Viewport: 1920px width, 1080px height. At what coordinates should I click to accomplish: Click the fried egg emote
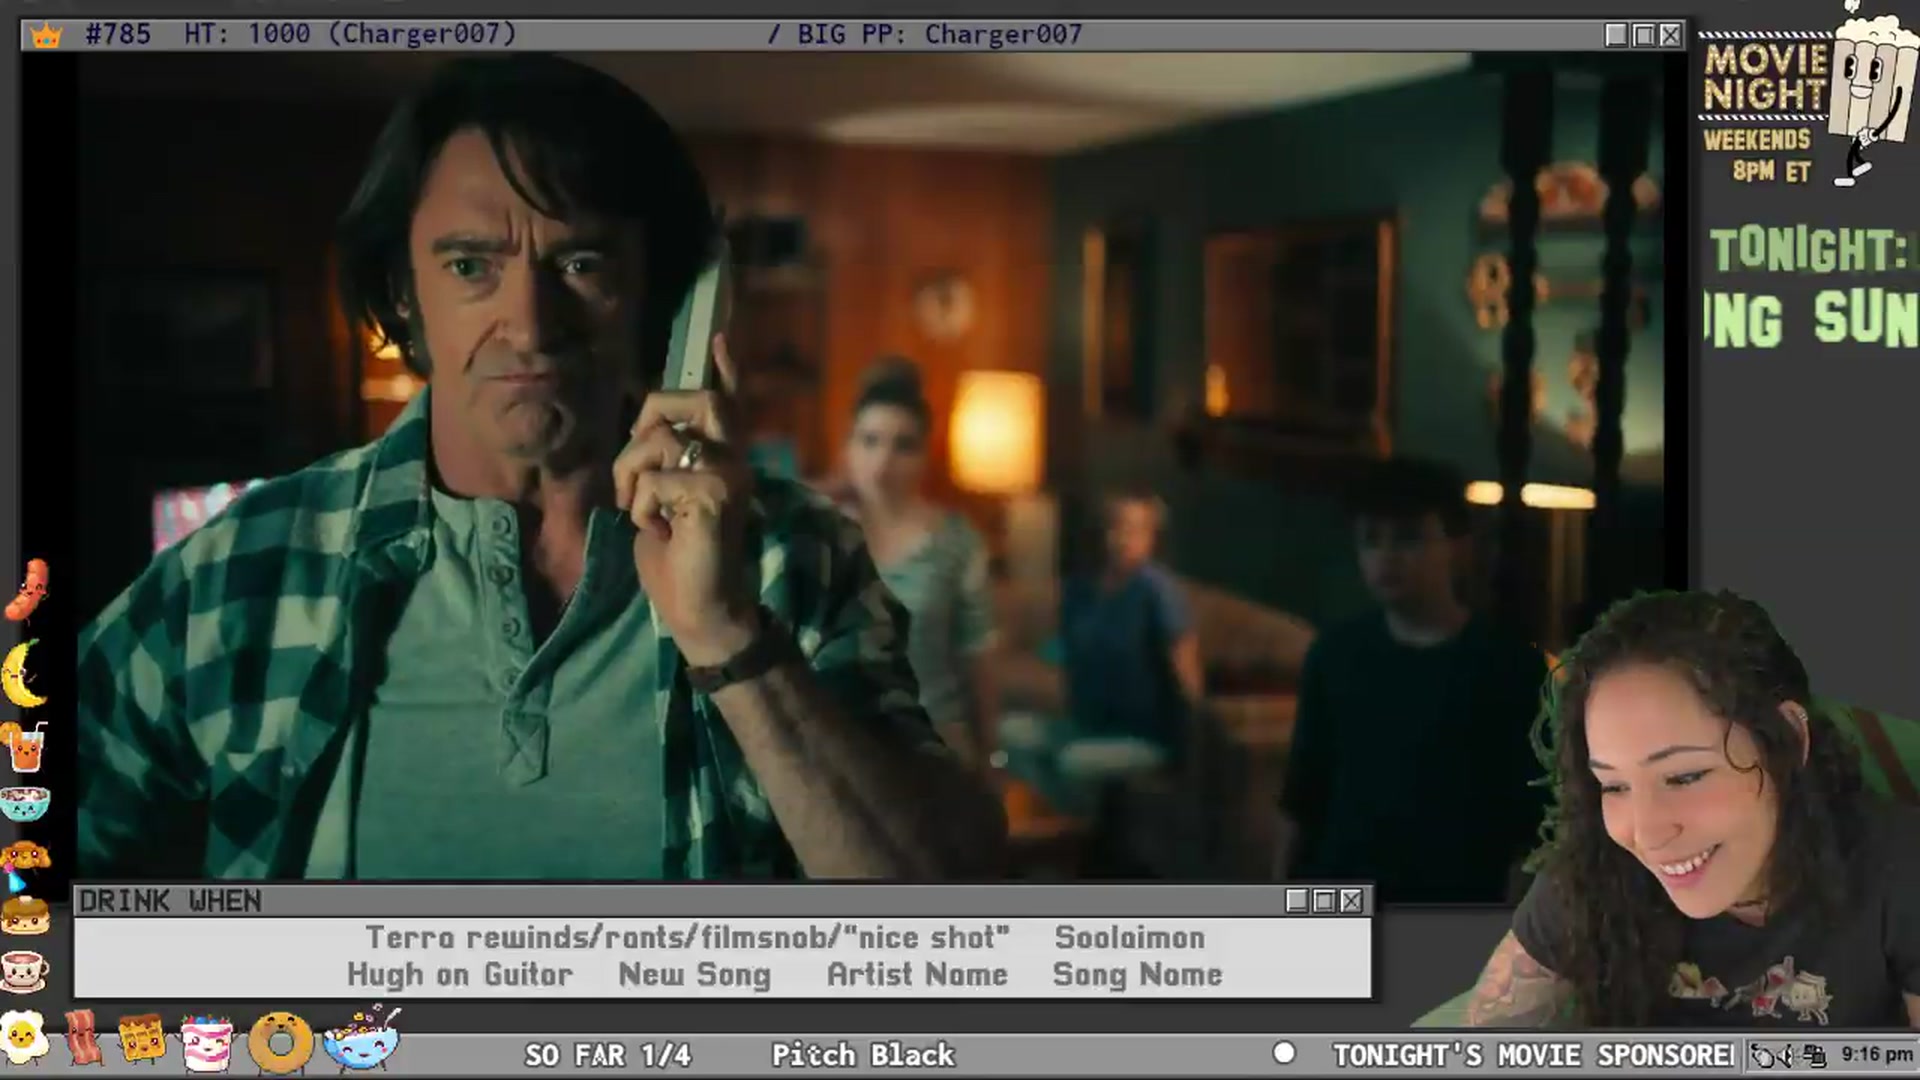point(24,1038)
